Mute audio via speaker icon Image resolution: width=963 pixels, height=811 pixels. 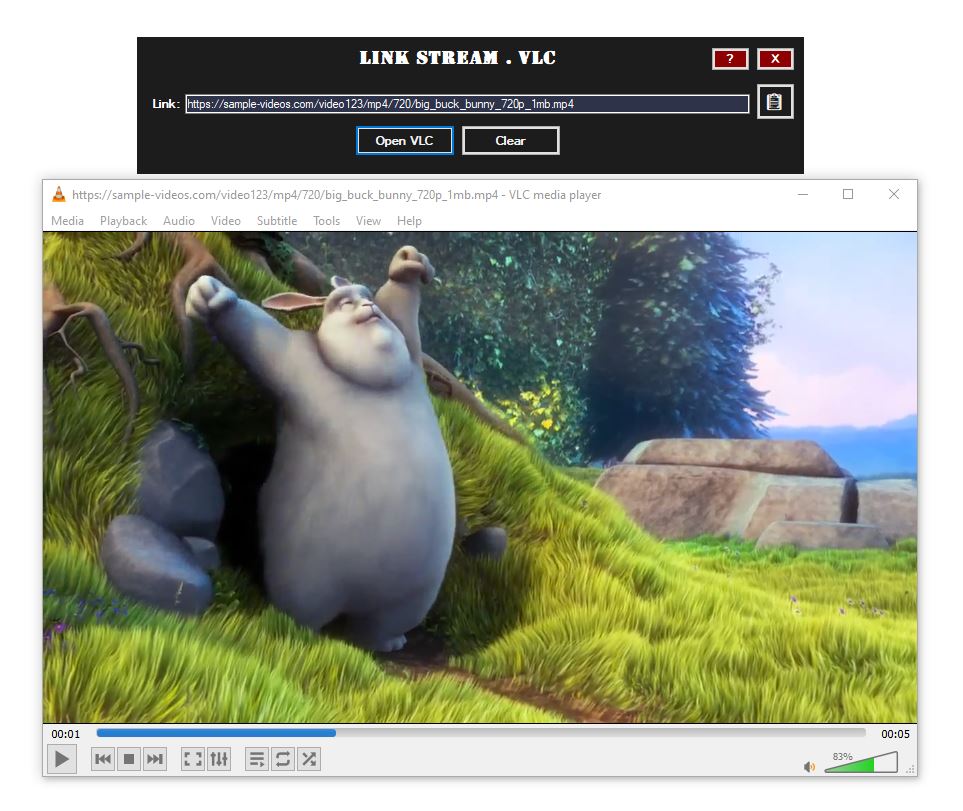(809, 766)
